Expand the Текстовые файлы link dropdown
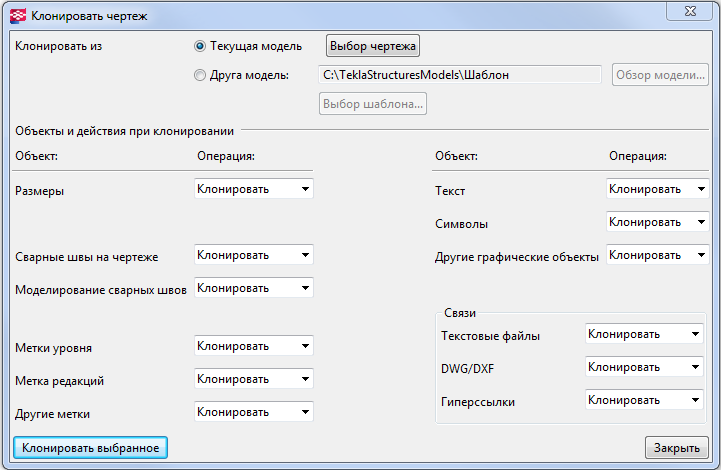721x470 pixels. (x=643, y=334)
